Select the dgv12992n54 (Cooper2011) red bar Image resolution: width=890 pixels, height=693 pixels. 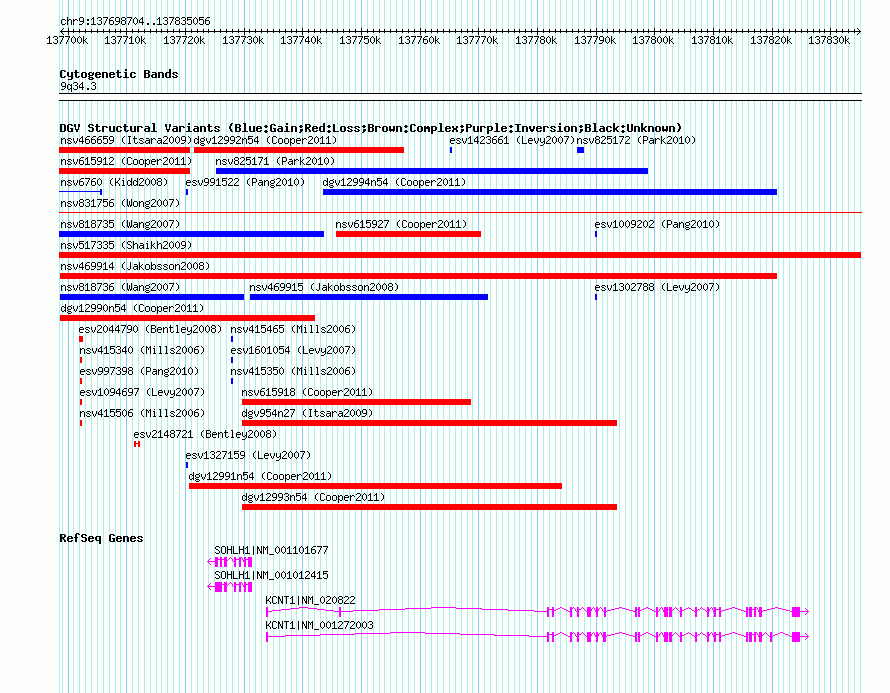299,150
